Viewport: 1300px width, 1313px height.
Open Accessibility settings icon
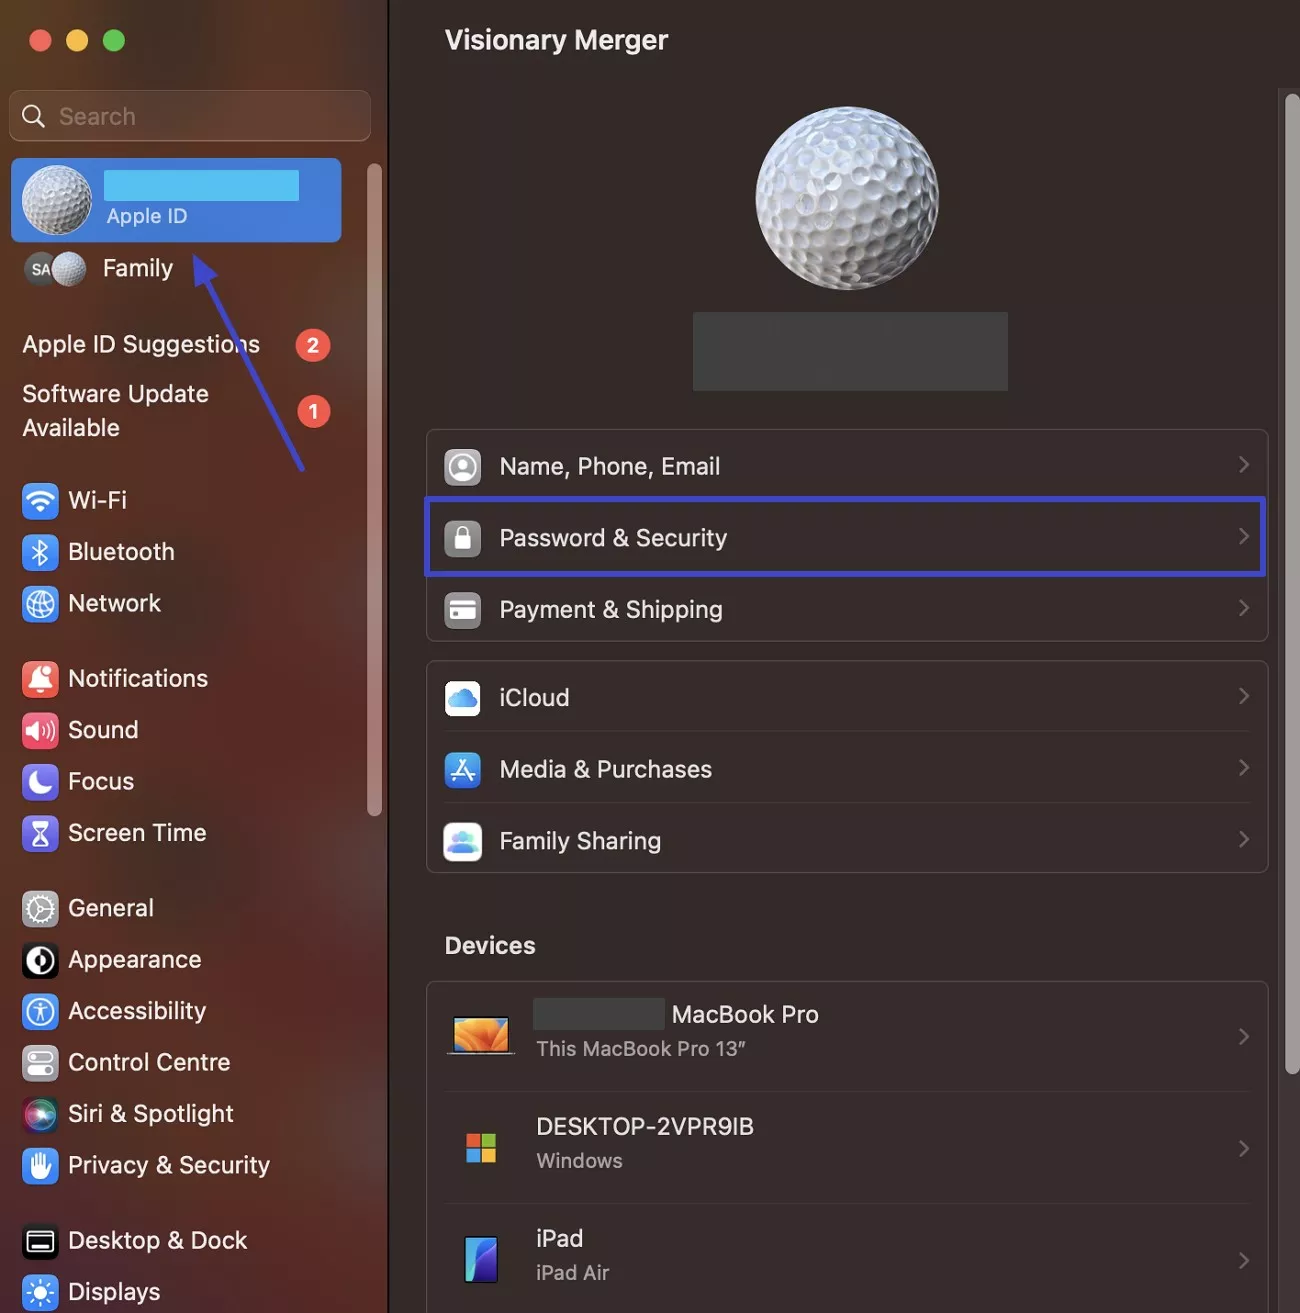click(x=40, y=1011)
